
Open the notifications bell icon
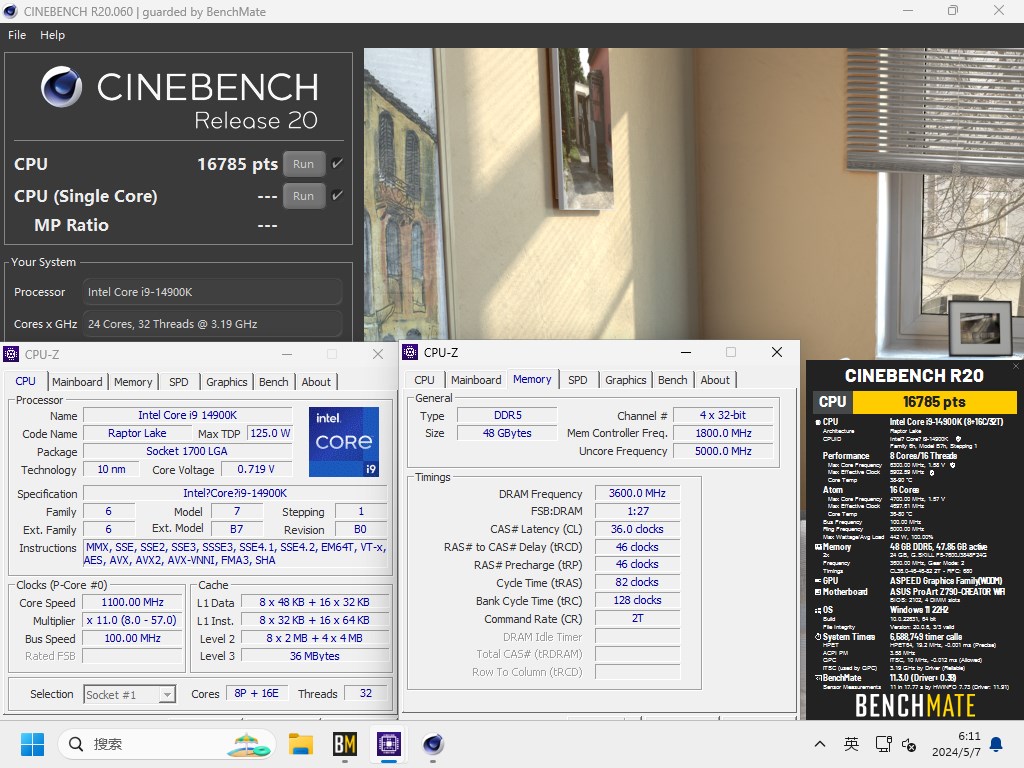pos(997,744)
